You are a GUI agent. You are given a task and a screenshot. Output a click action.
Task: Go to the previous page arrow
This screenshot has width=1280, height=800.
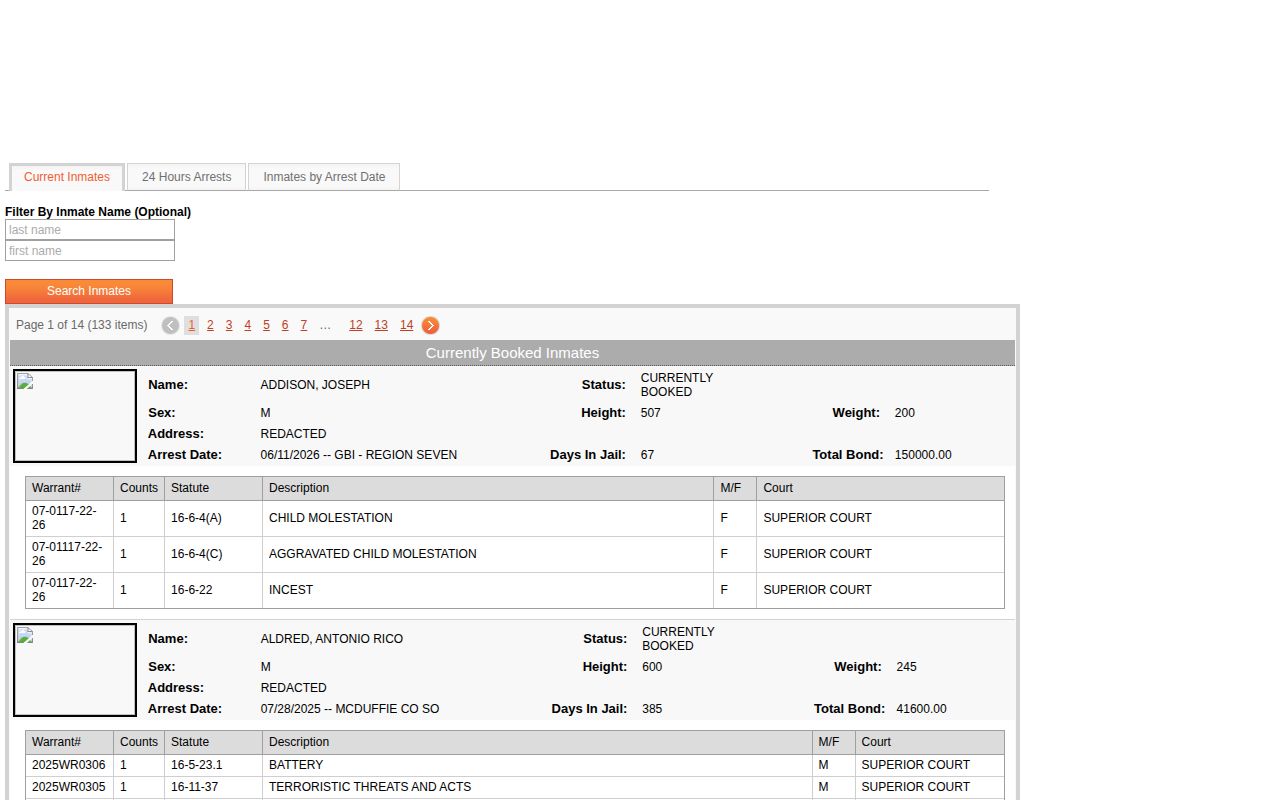click(170, 325)
